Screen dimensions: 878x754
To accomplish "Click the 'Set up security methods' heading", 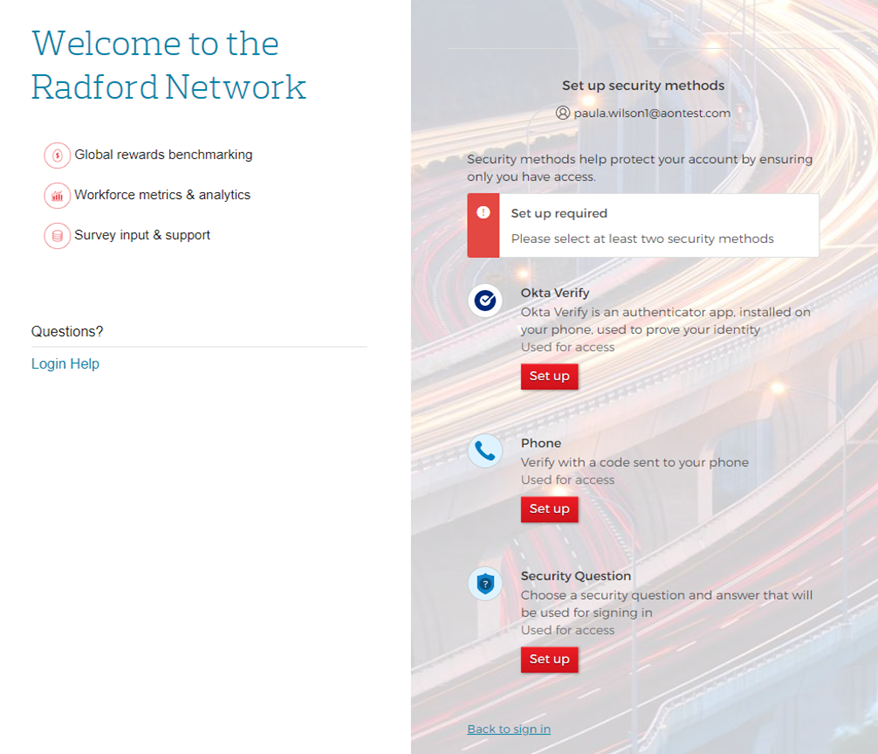I will 643,86.
